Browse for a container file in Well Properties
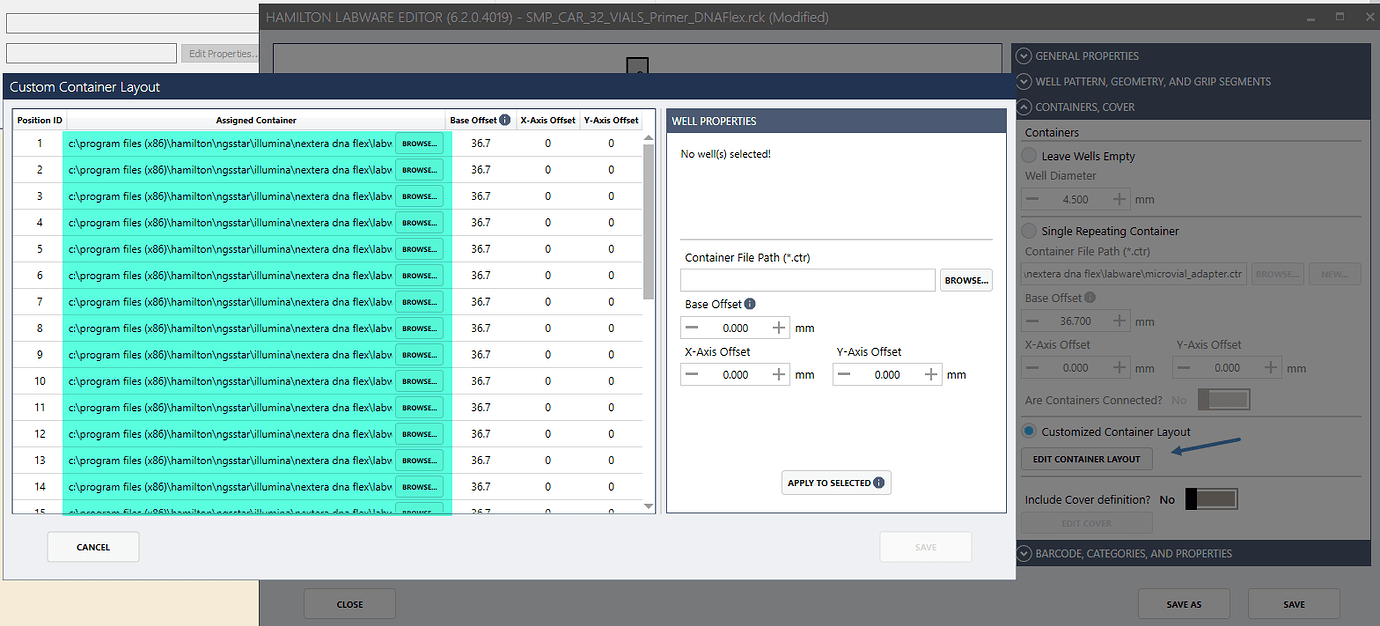 965,280
